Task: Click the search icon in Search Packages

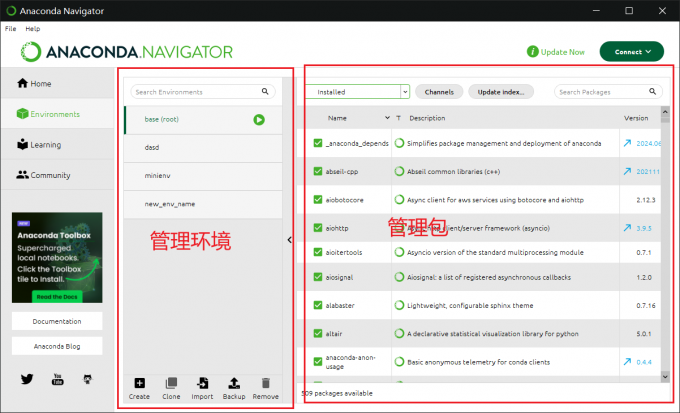Action: point(652,91)
